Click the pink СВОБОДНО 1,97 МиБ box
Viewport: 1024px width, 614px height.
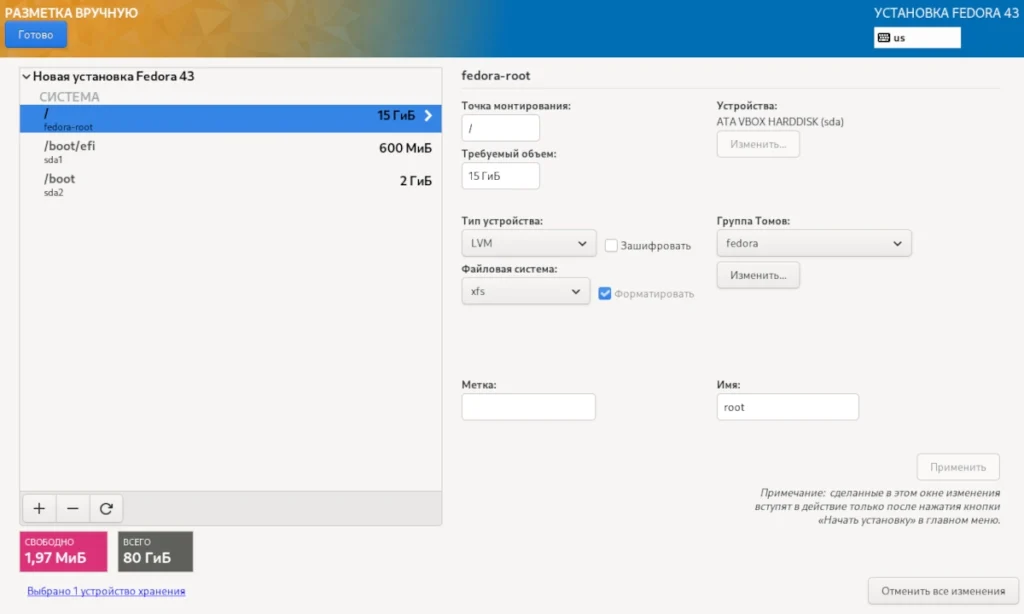(x=63, y=551)
